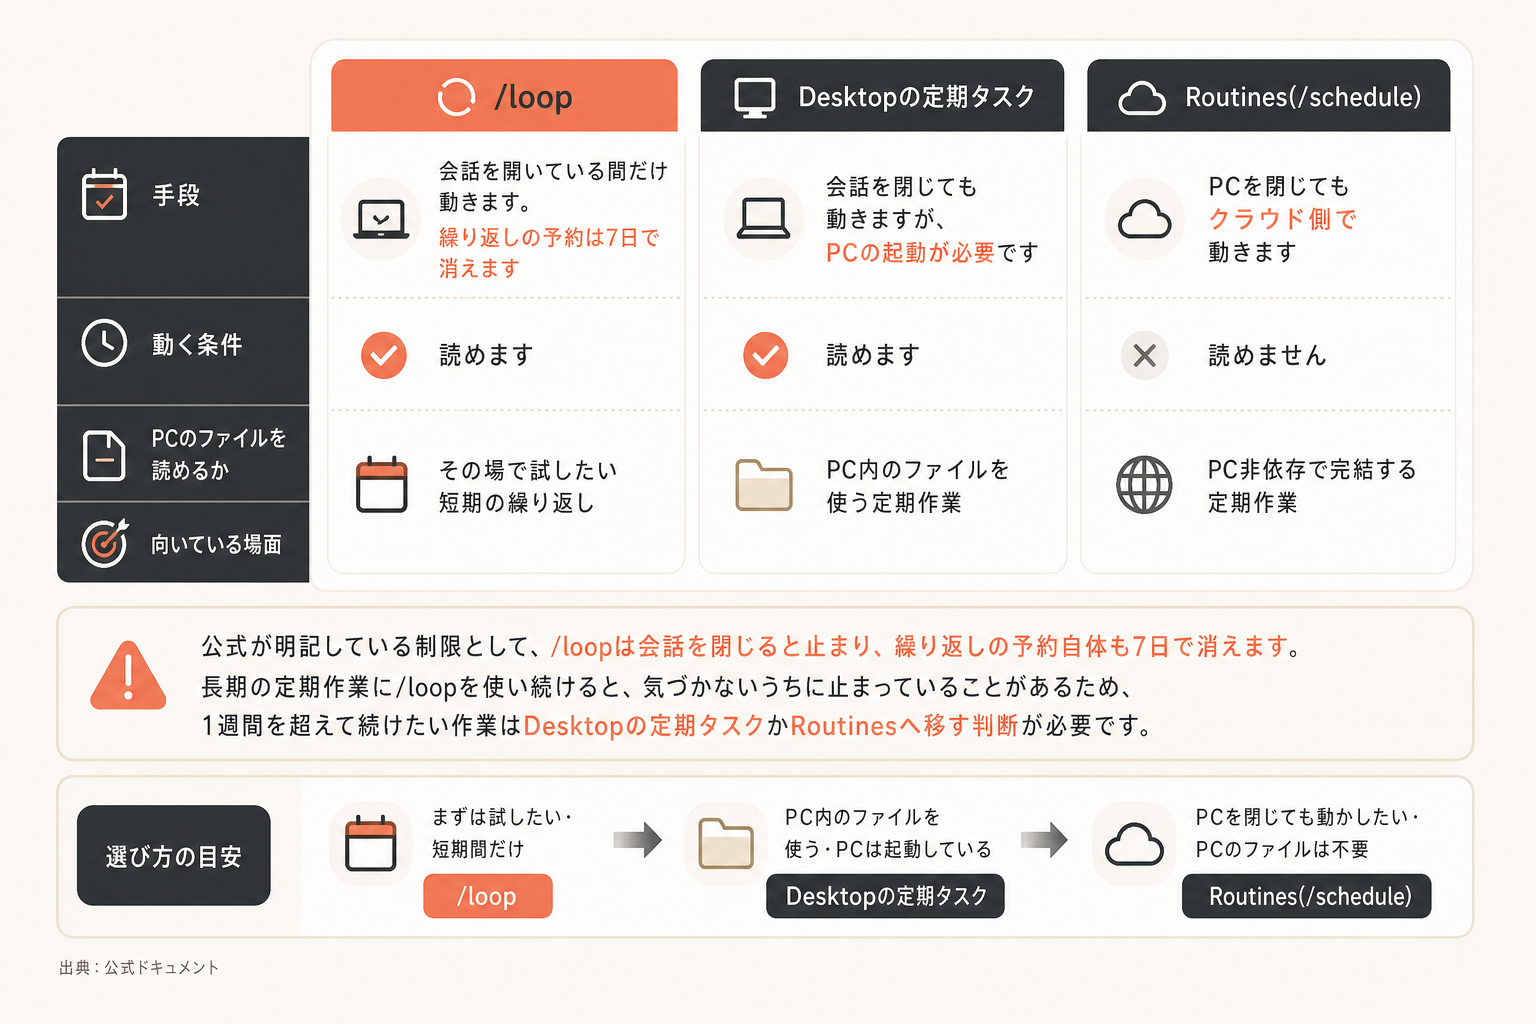Screen dimensions: 1536x1024
Task: Select the Routines(/schedule) column header
Action: pos(1268,96)
